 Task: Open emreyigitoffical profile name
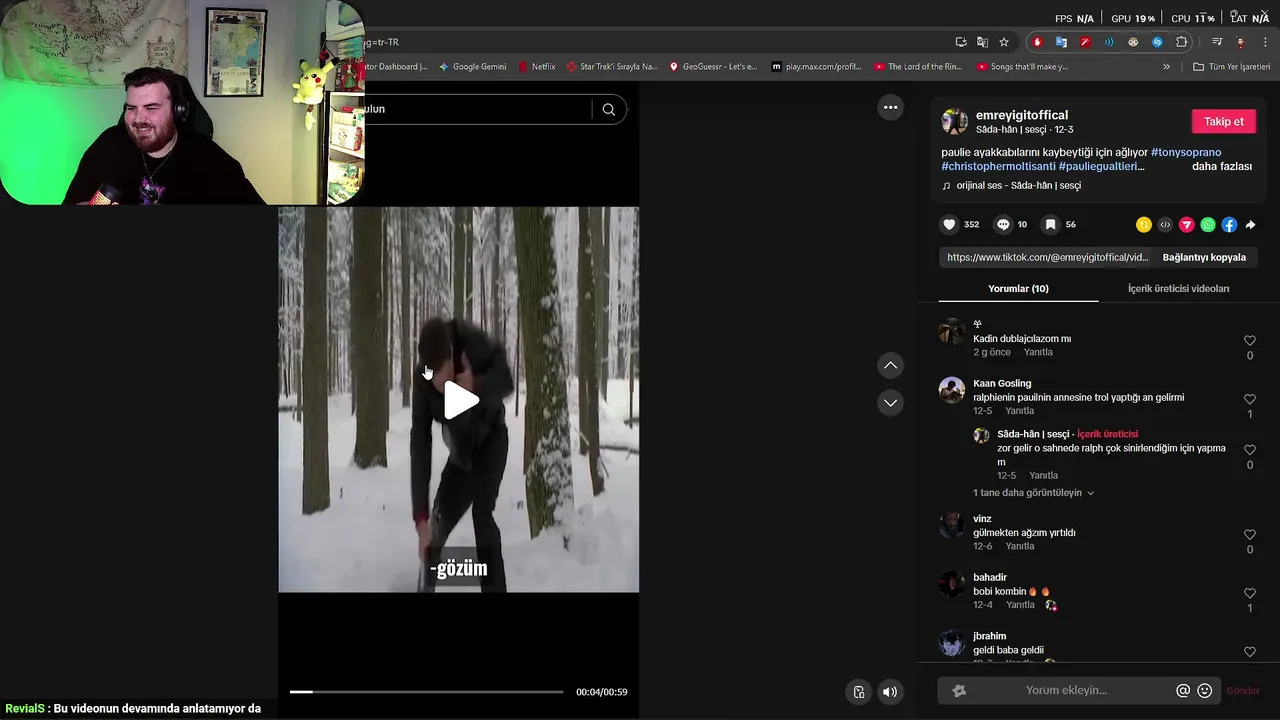(1022, 115)
